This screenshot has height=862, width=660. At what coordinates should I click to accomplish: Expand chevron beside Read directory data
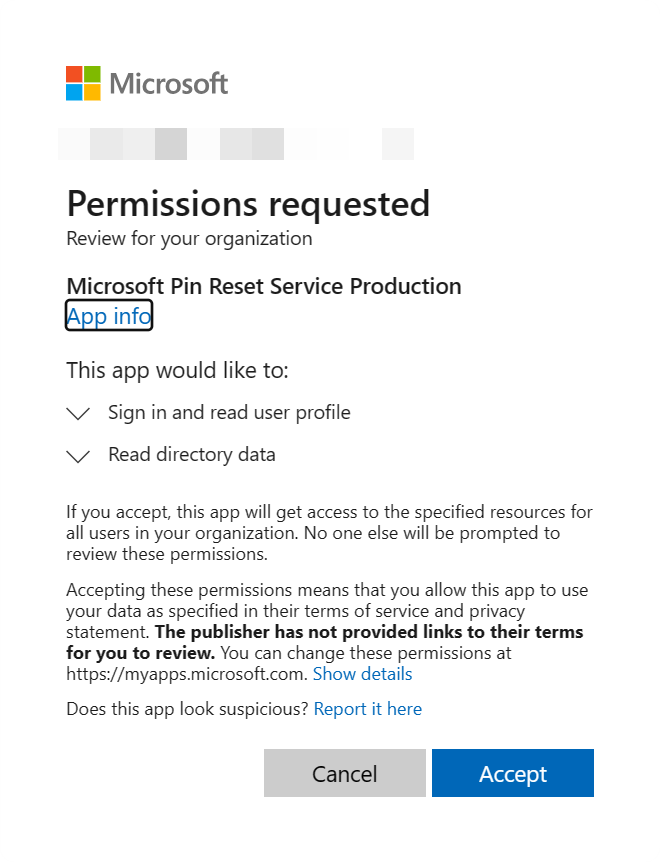click(78, 456)
